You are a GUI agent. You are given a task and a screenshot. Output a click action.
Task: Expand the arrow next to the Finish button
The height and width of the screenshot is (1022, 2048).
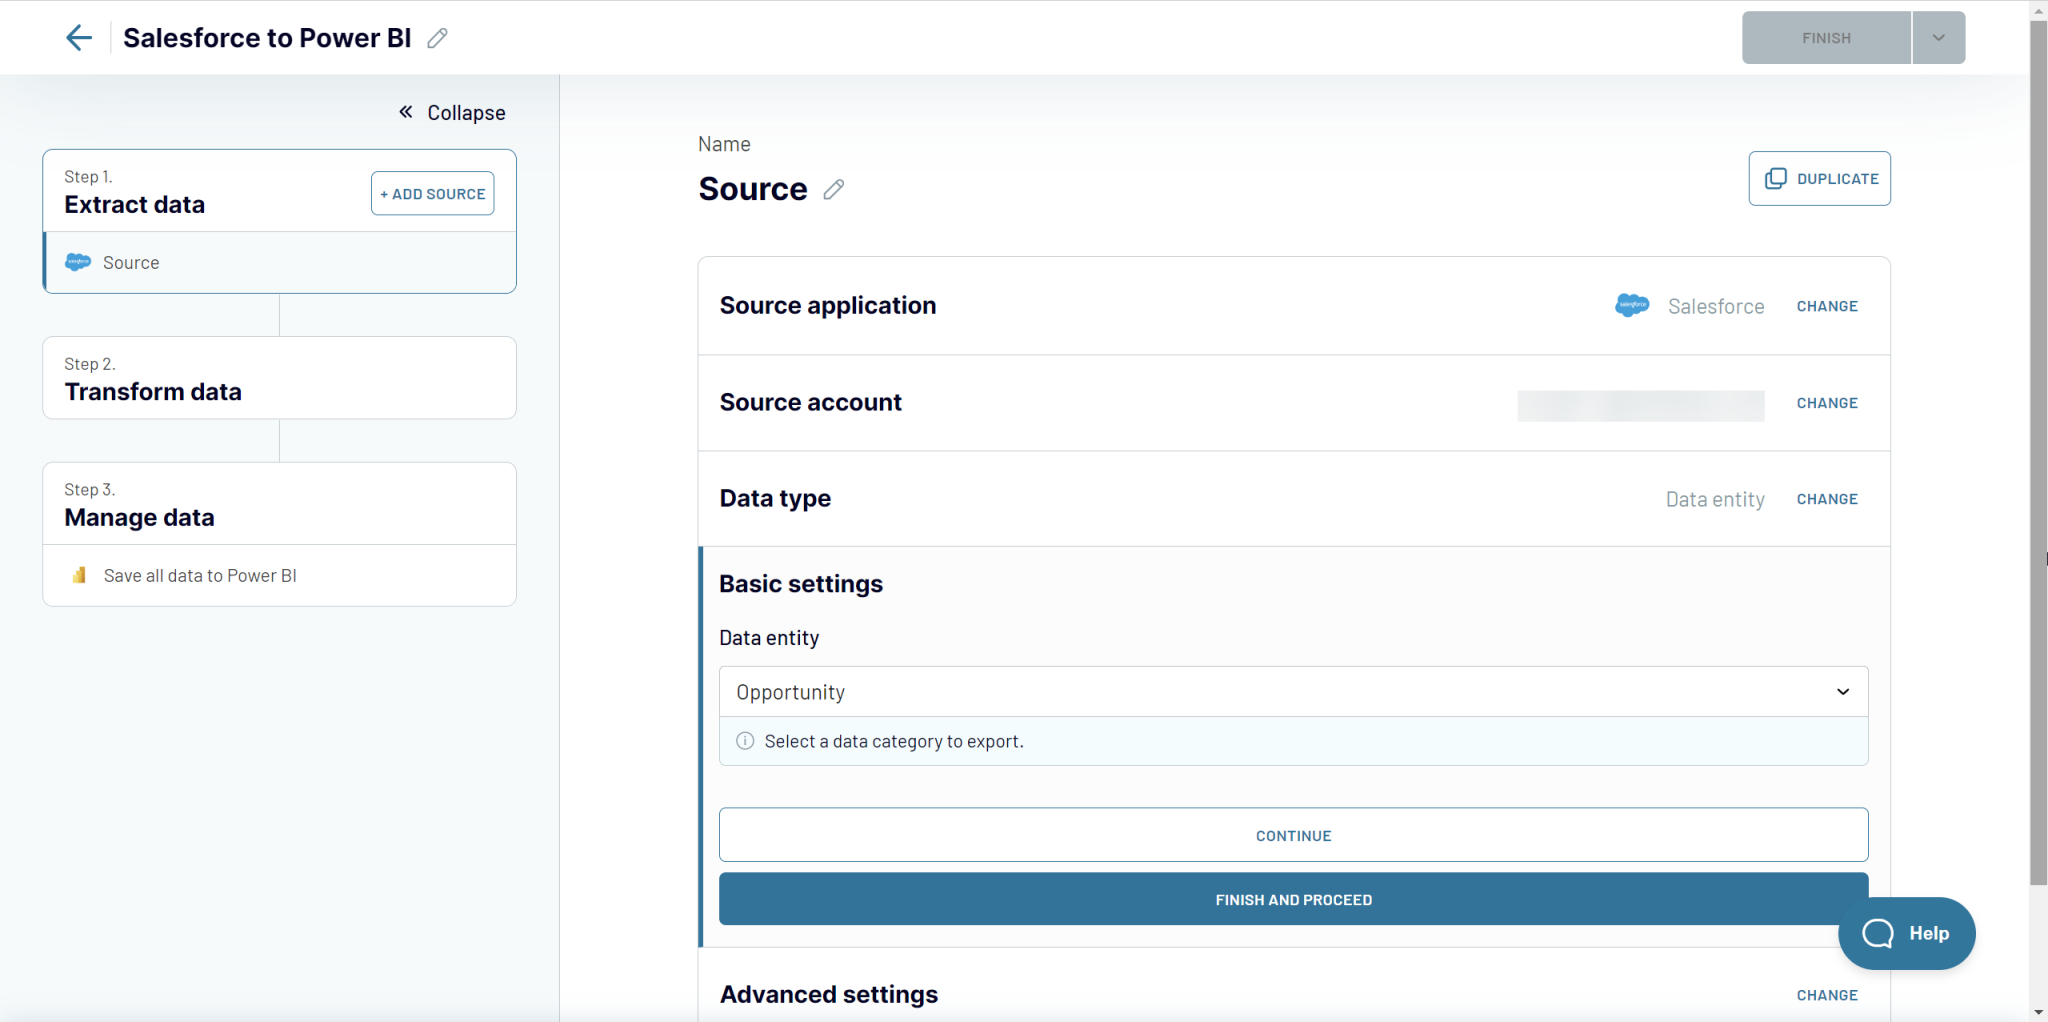click(x=1938, y=37)
